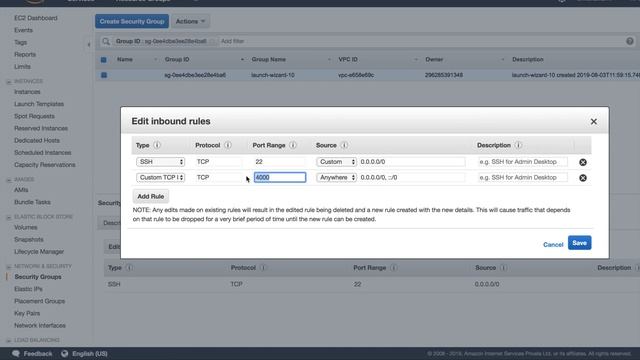Open Spot Requests in sidebar

click(34, 116)
